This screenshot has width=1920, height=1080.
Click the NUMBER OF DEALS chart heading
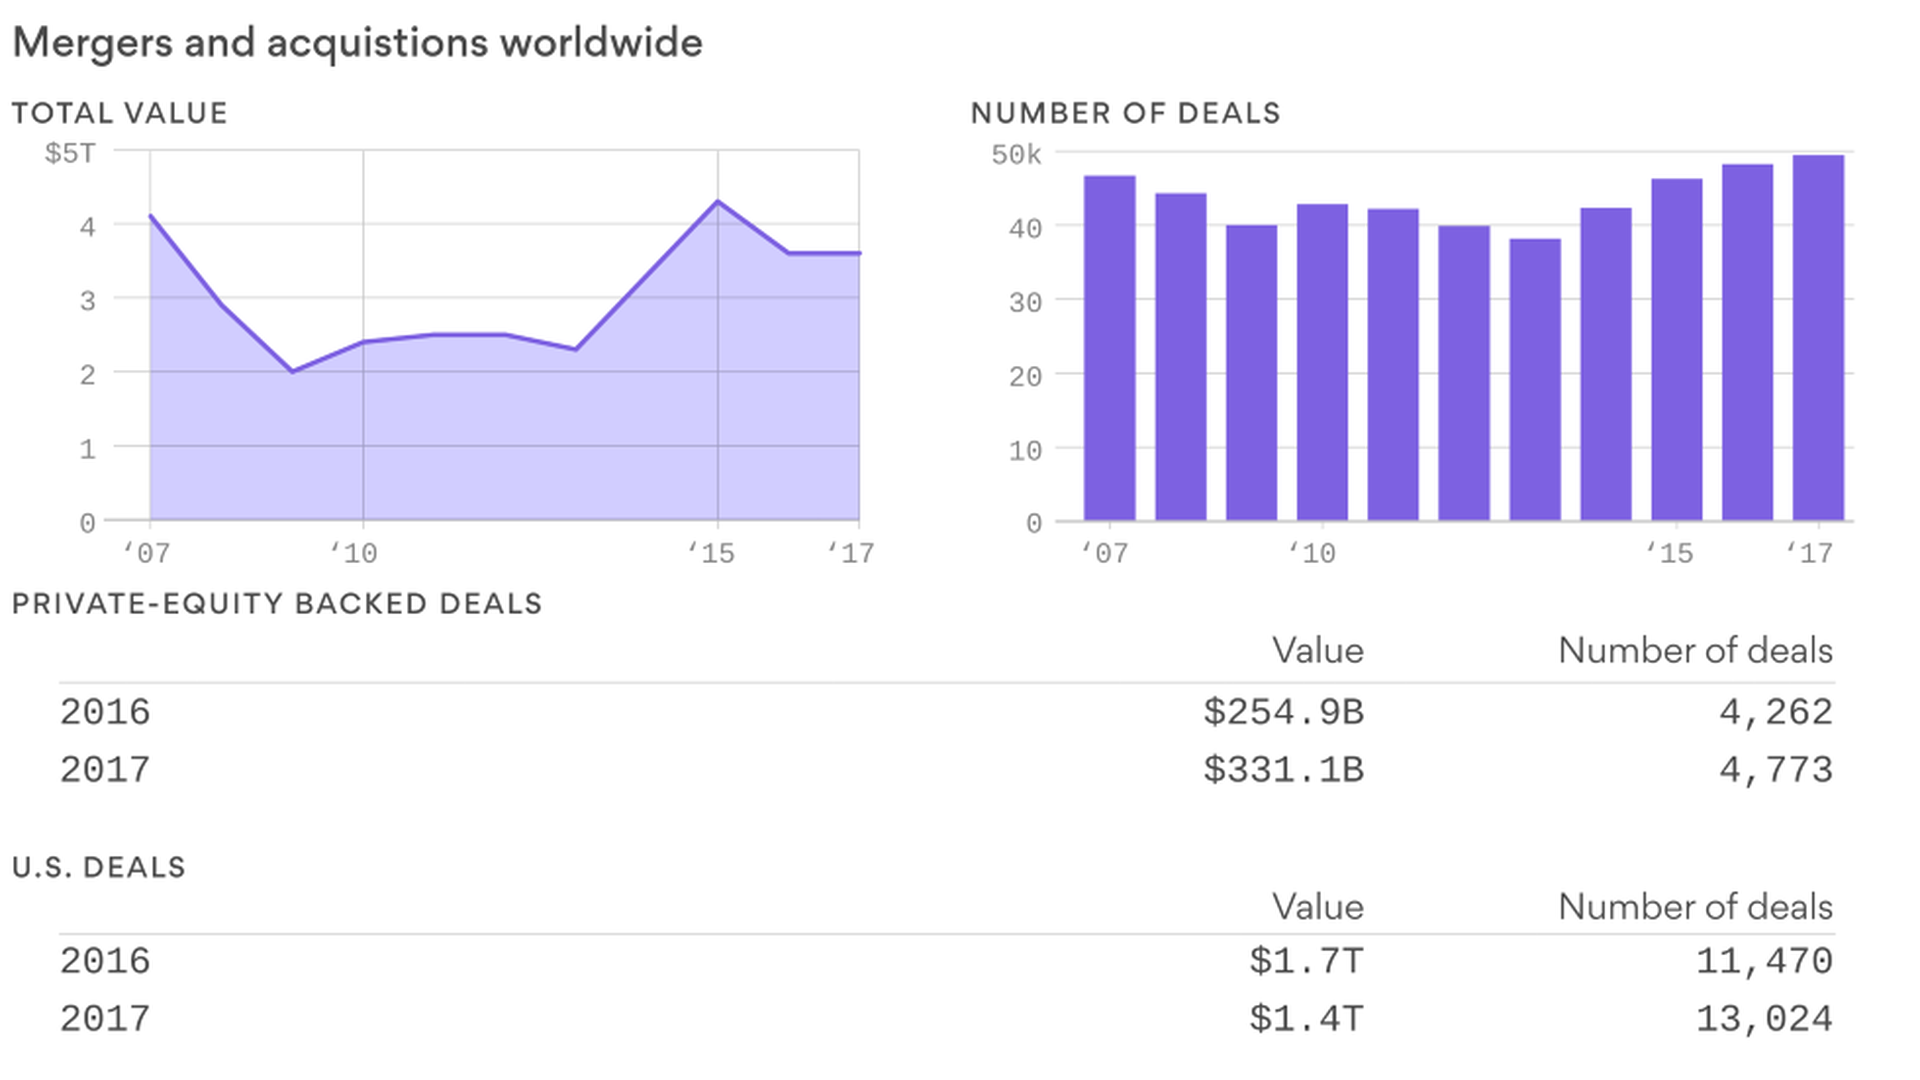point(1125,113)
